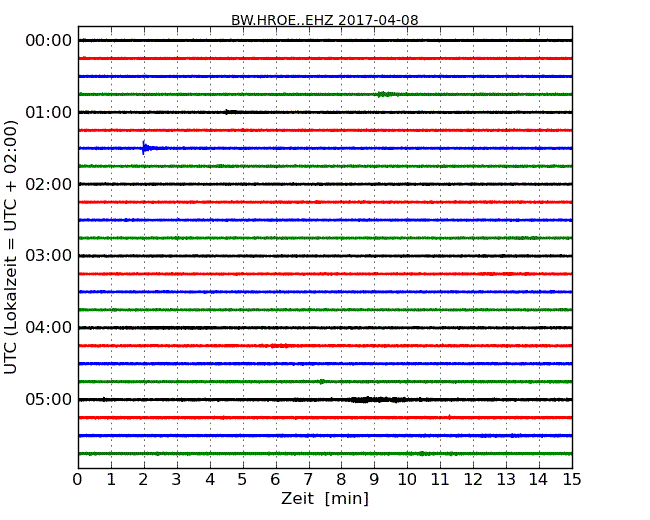Click the 05:00 time axis label
The height and width of the screenshot is (520, 650).
49,399
